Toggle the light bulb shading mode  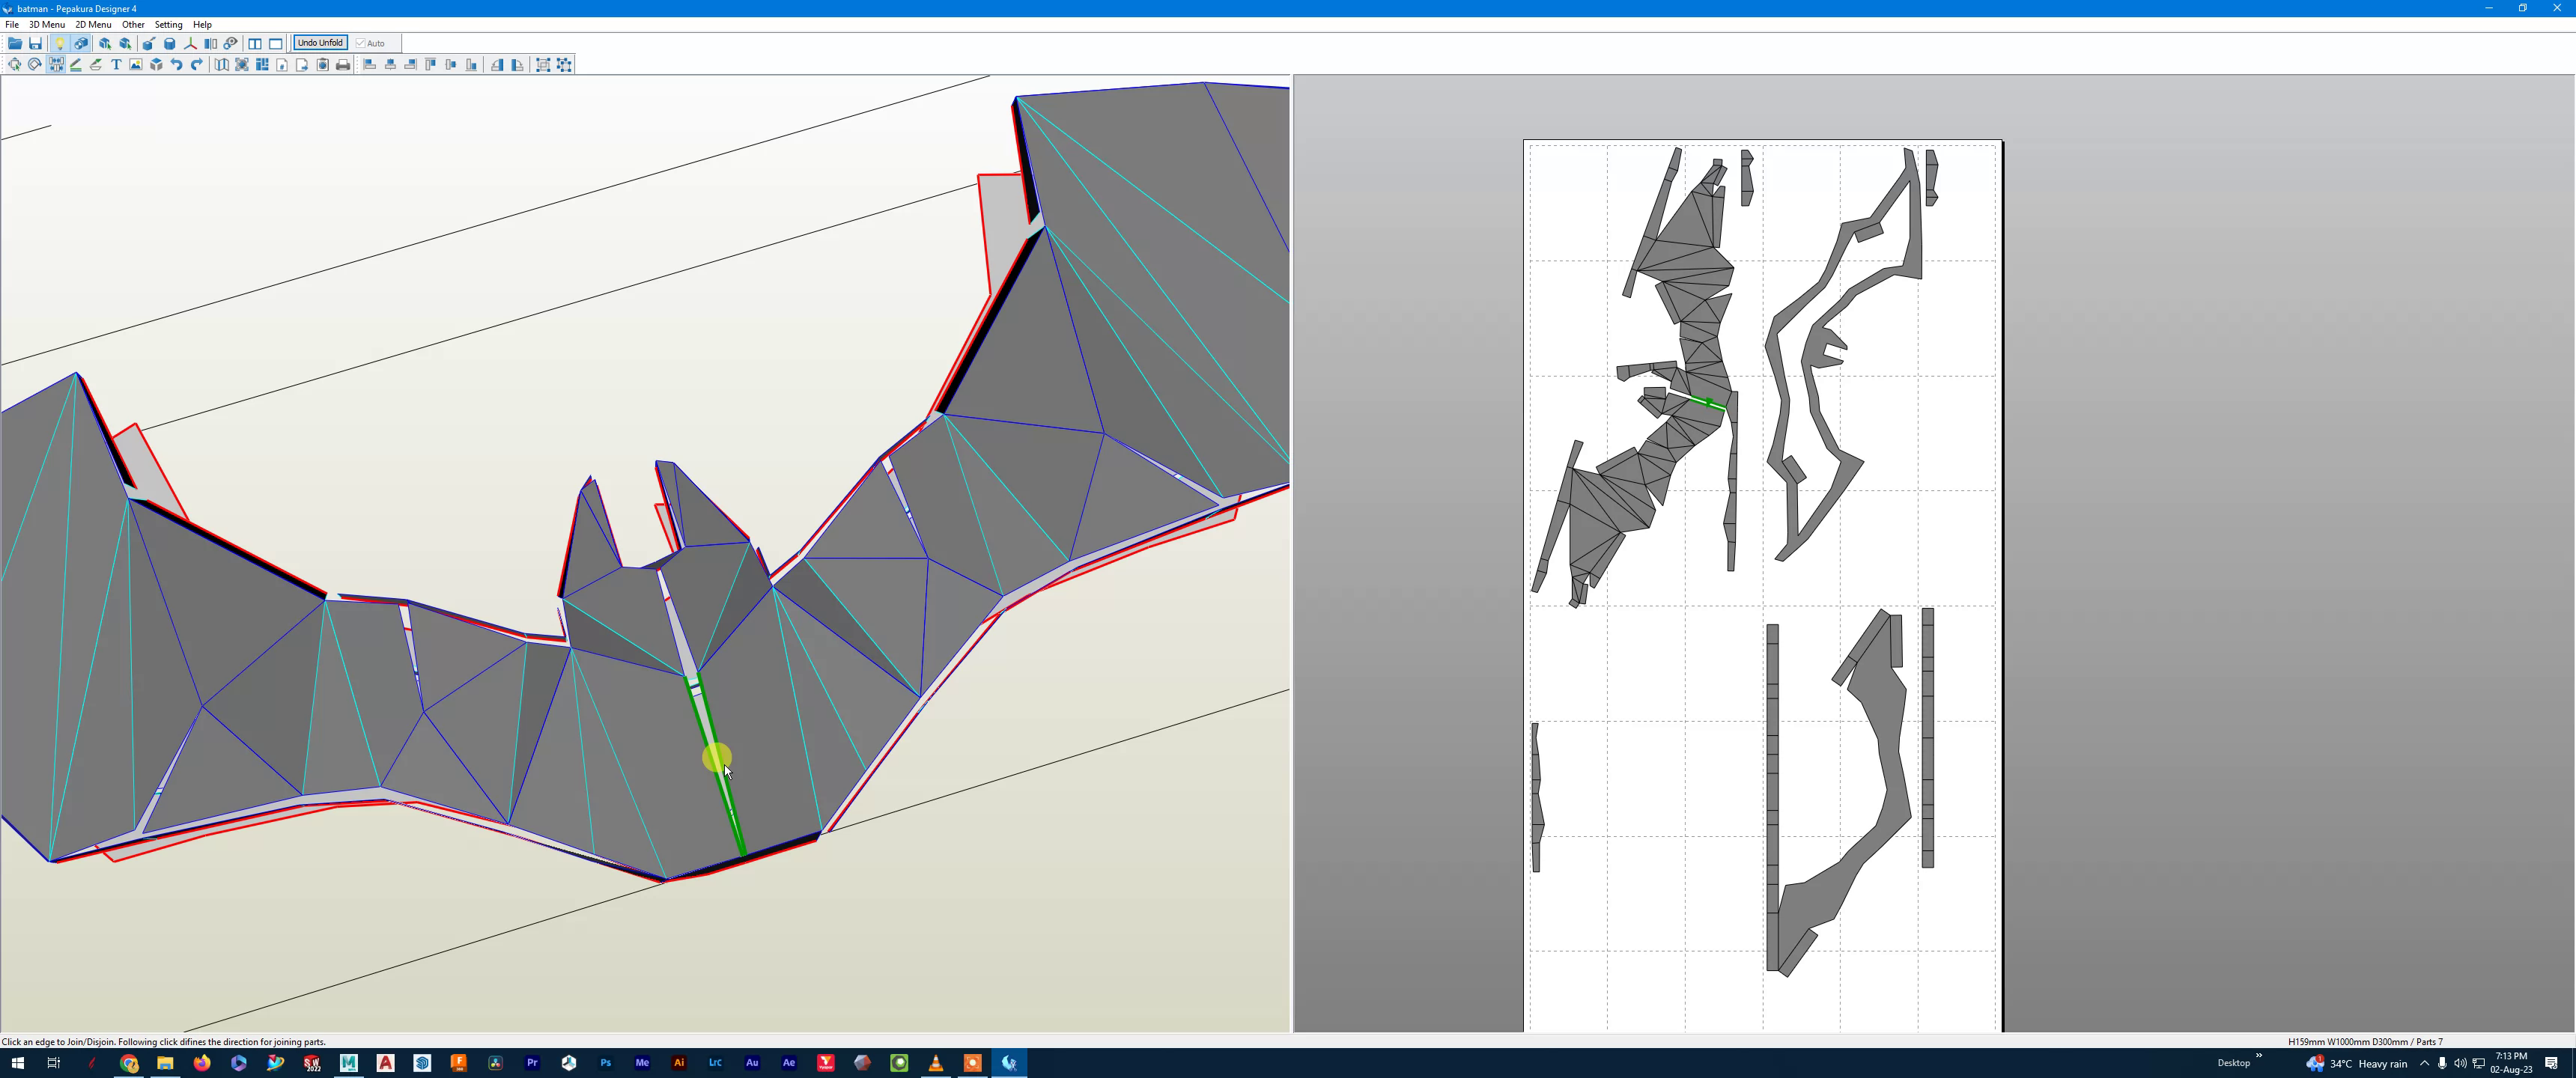tap(60, 44)
